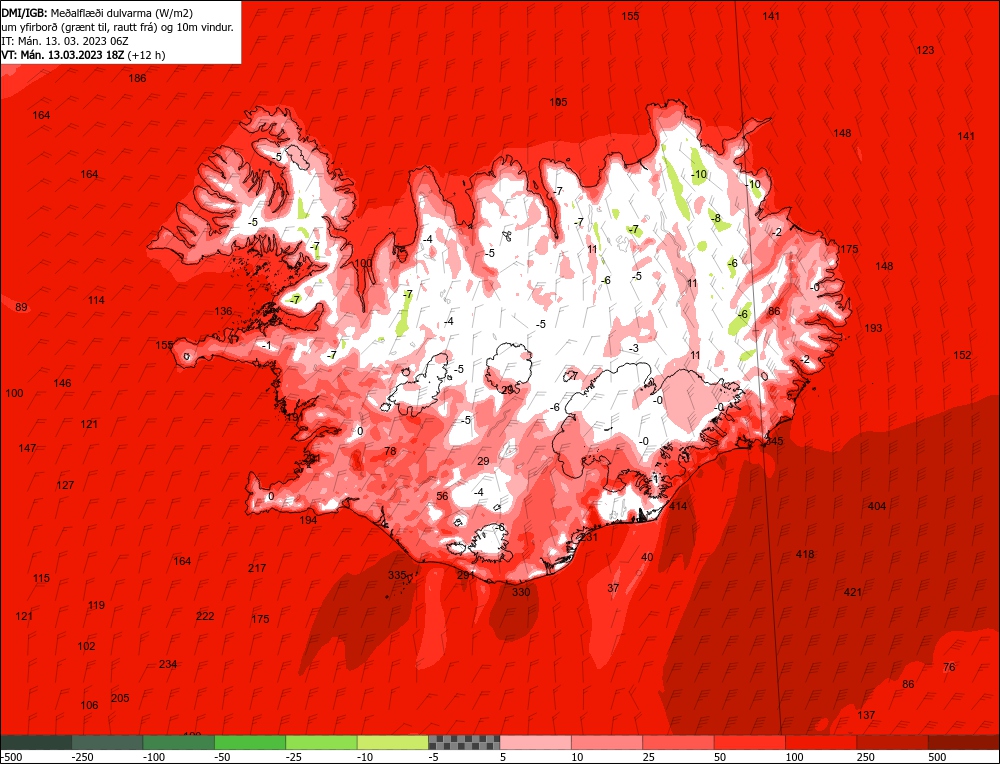
Task: Click the value 335 on the map
Action: tap(397, 575)
